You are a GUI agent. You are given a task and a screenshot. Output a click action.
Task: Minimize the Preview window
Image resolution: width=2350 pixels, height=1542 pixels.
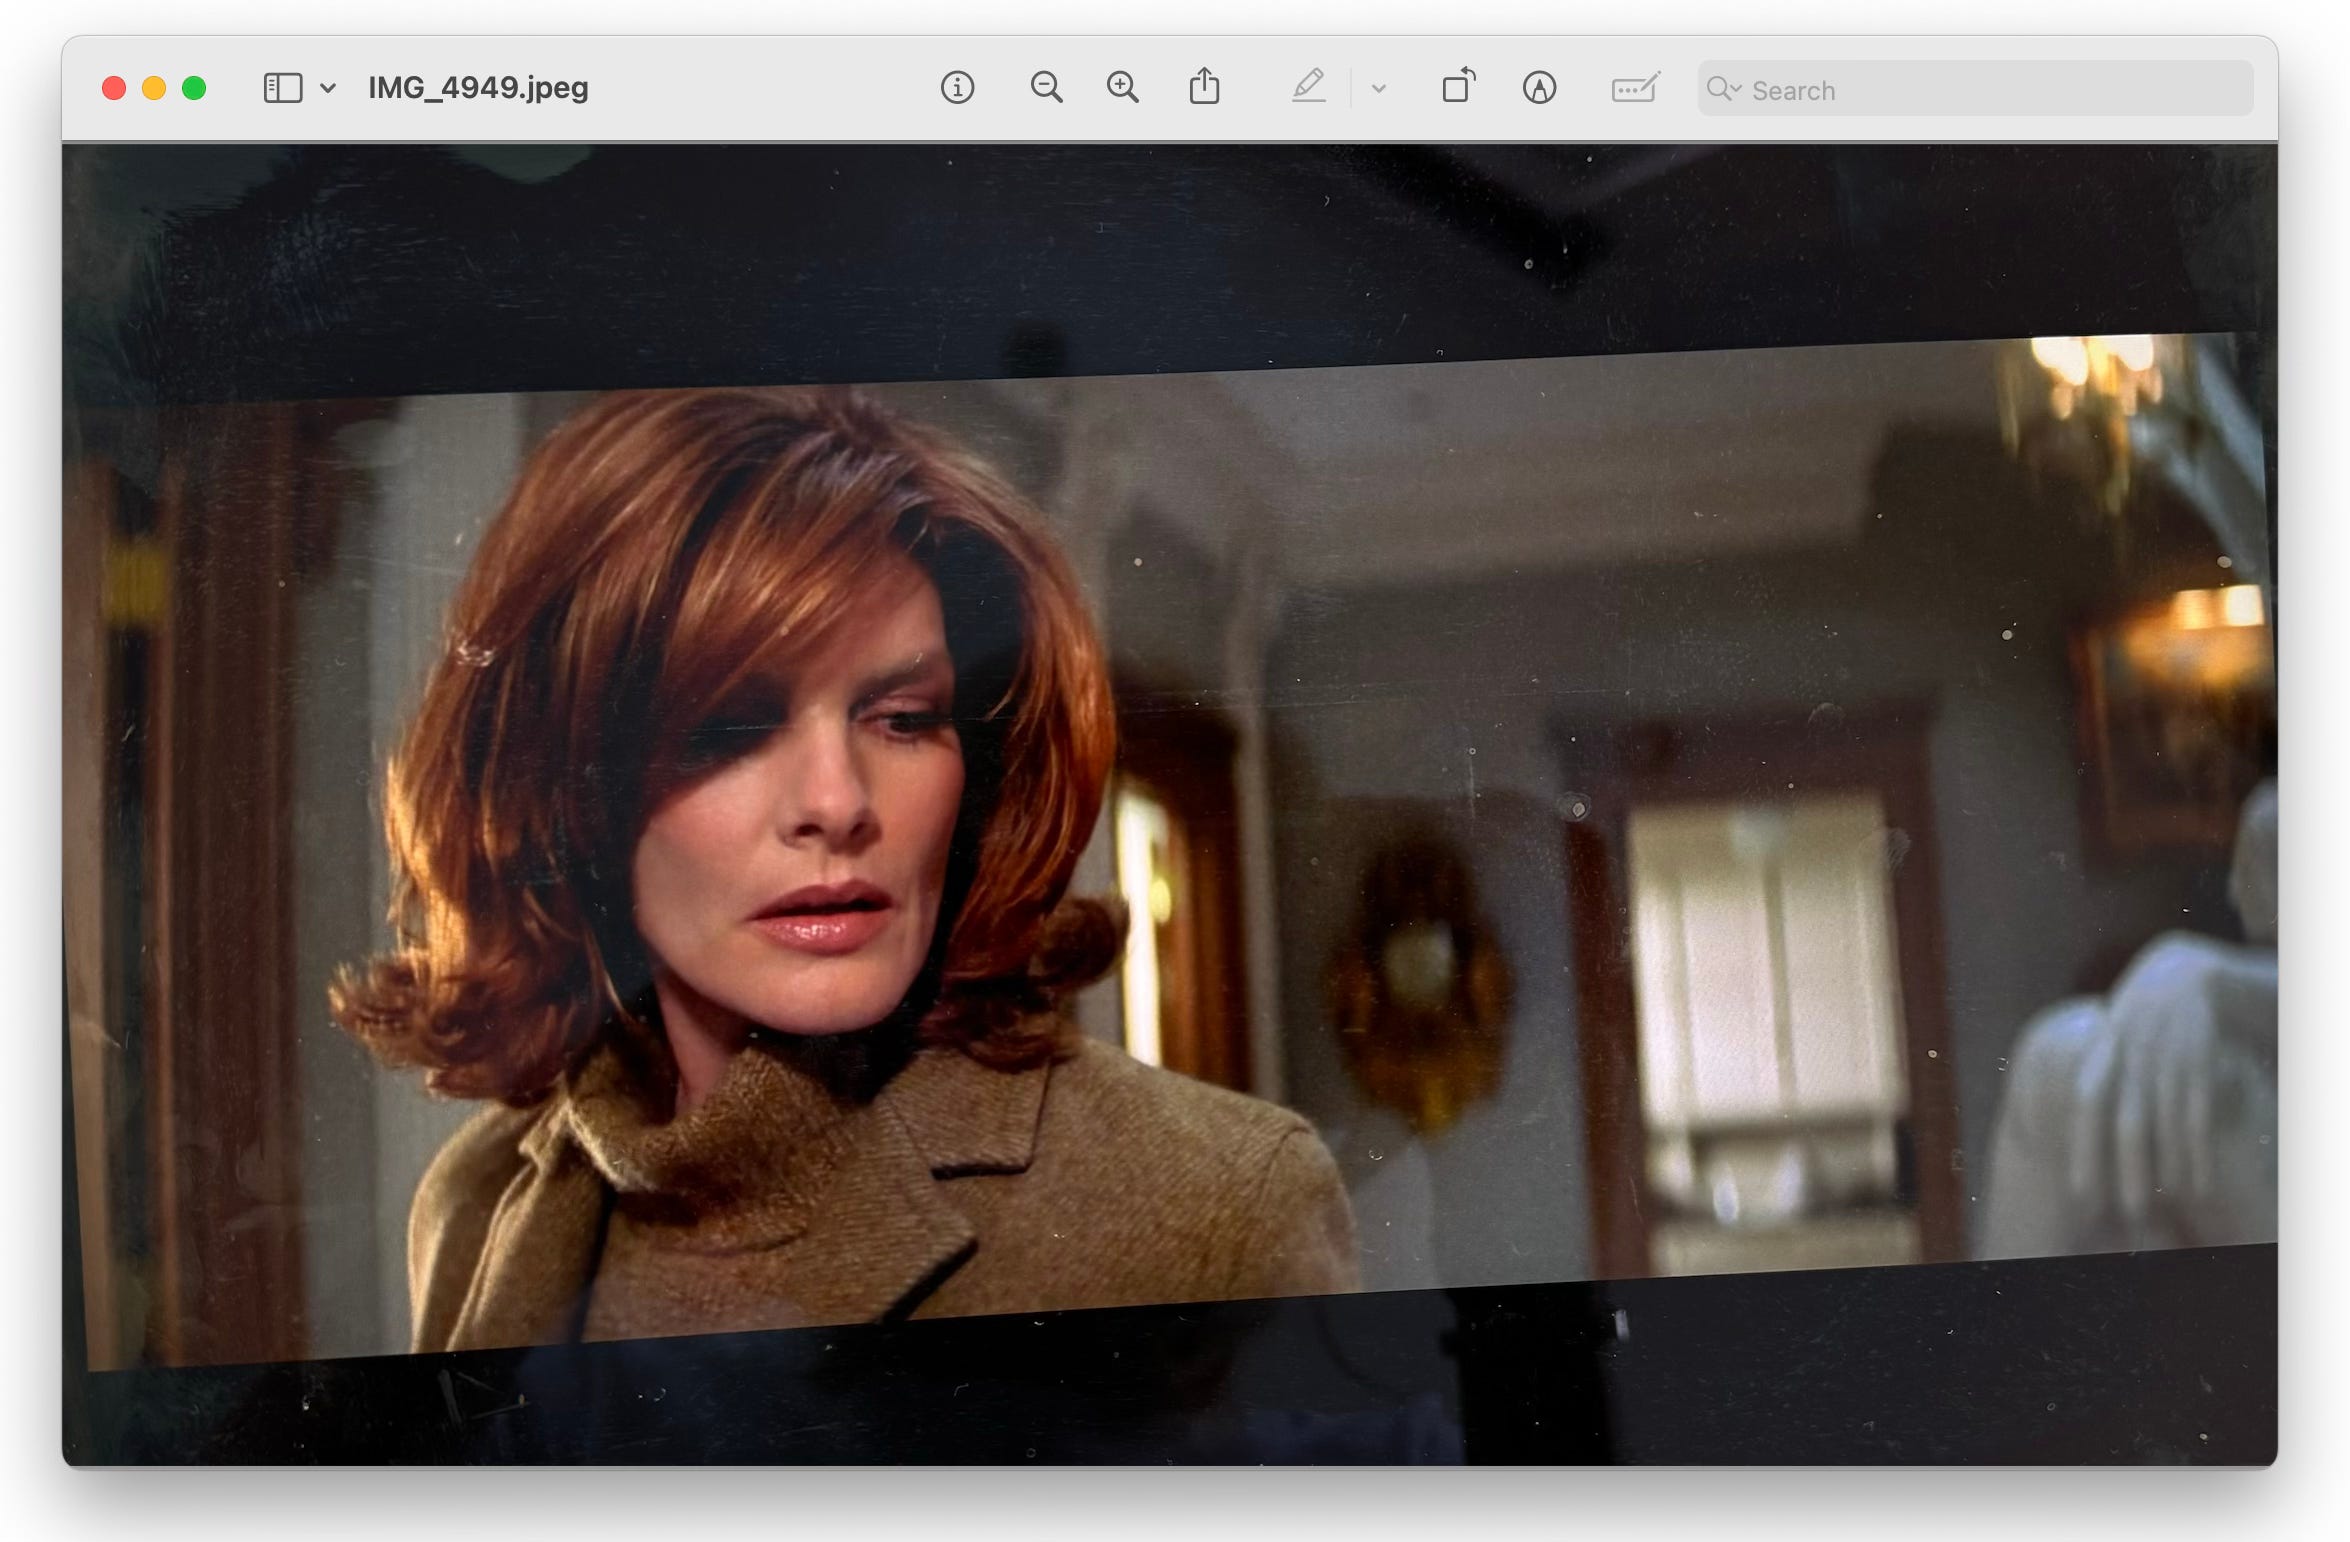click(154, 88)
